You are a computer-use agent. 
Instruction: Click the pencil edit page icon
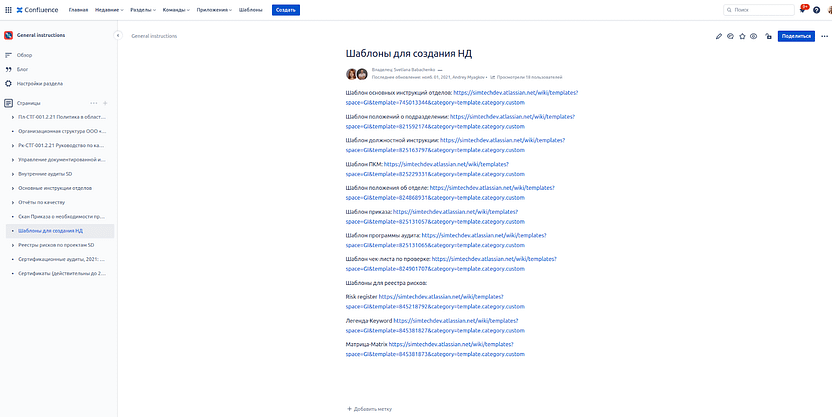tap(718, 36)
